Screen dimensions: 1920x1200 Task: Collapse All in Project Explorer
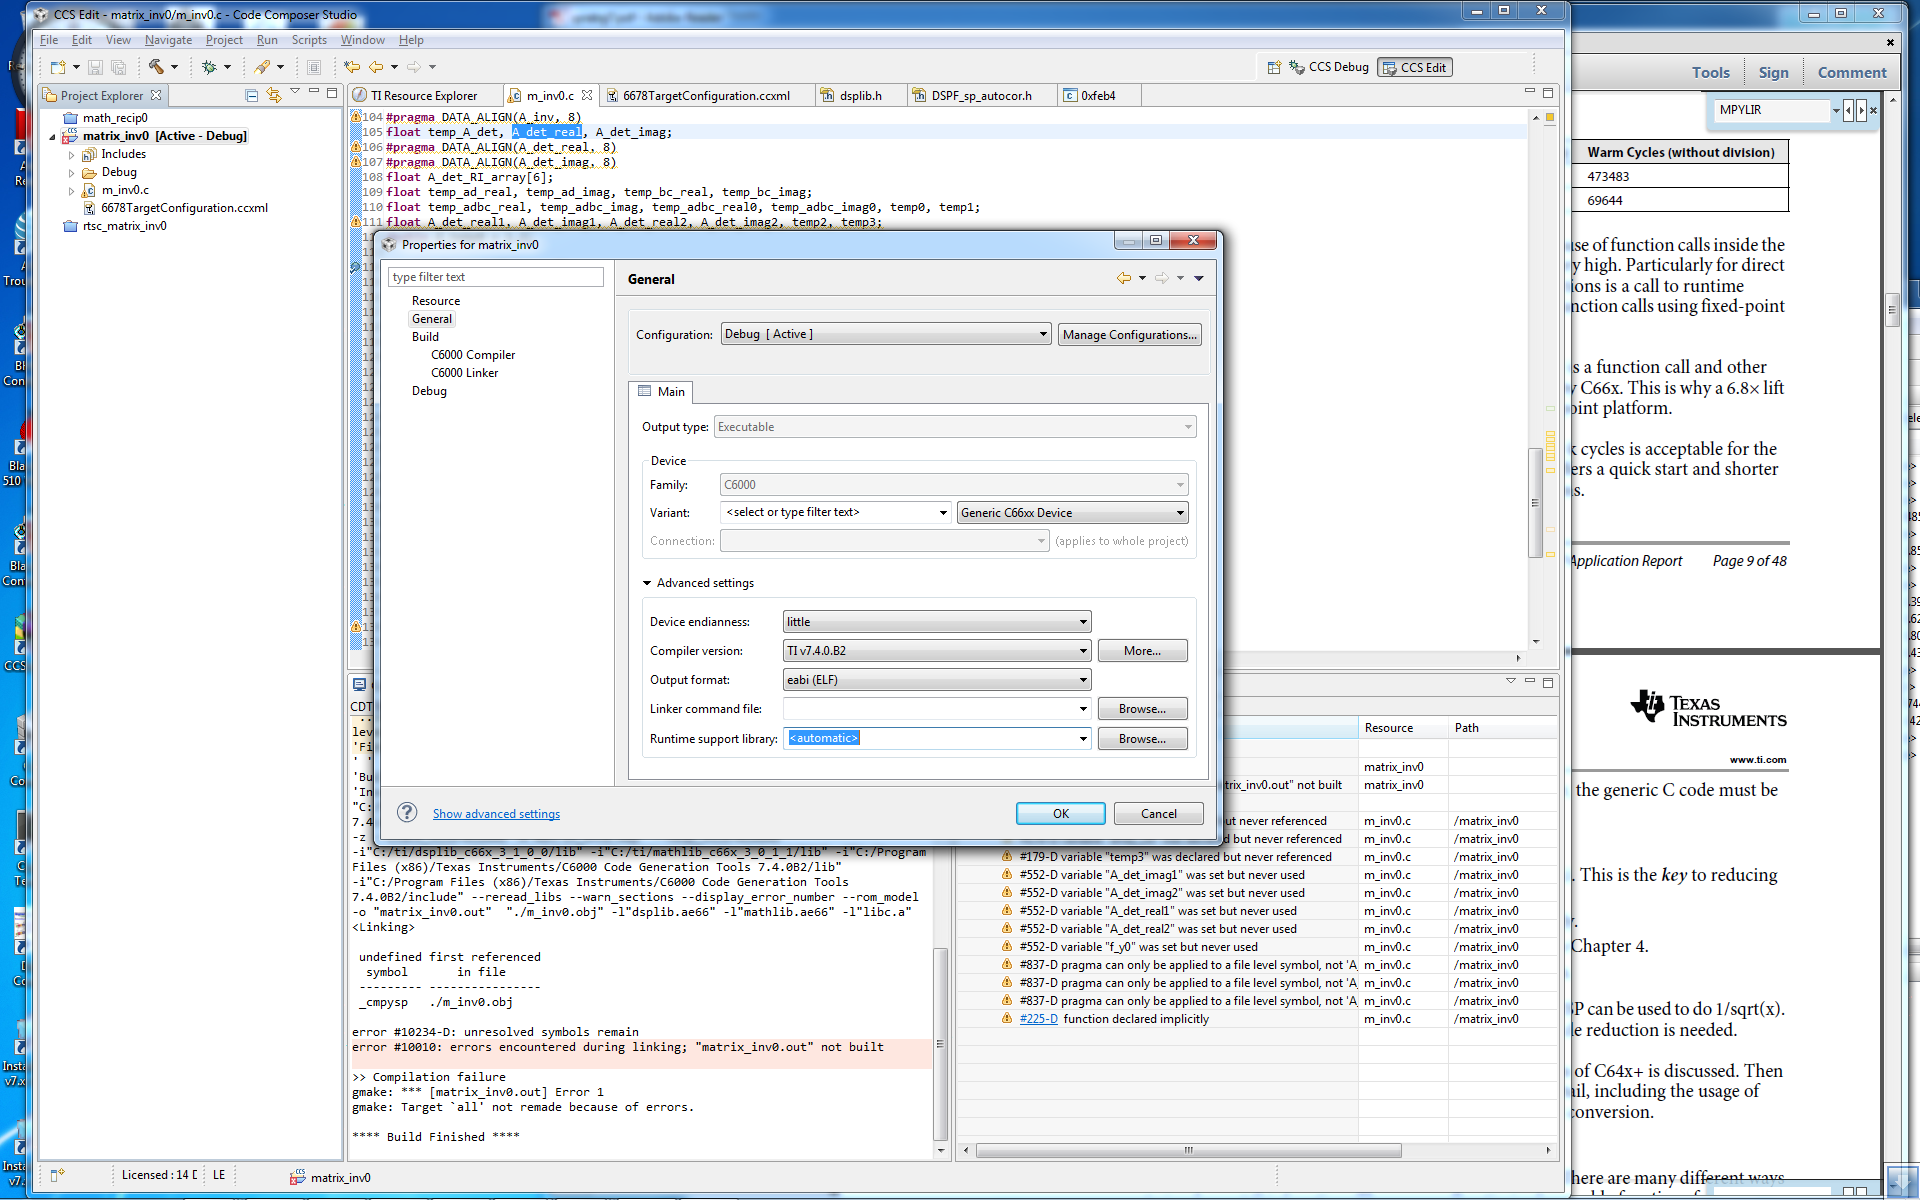pos(252,96)
